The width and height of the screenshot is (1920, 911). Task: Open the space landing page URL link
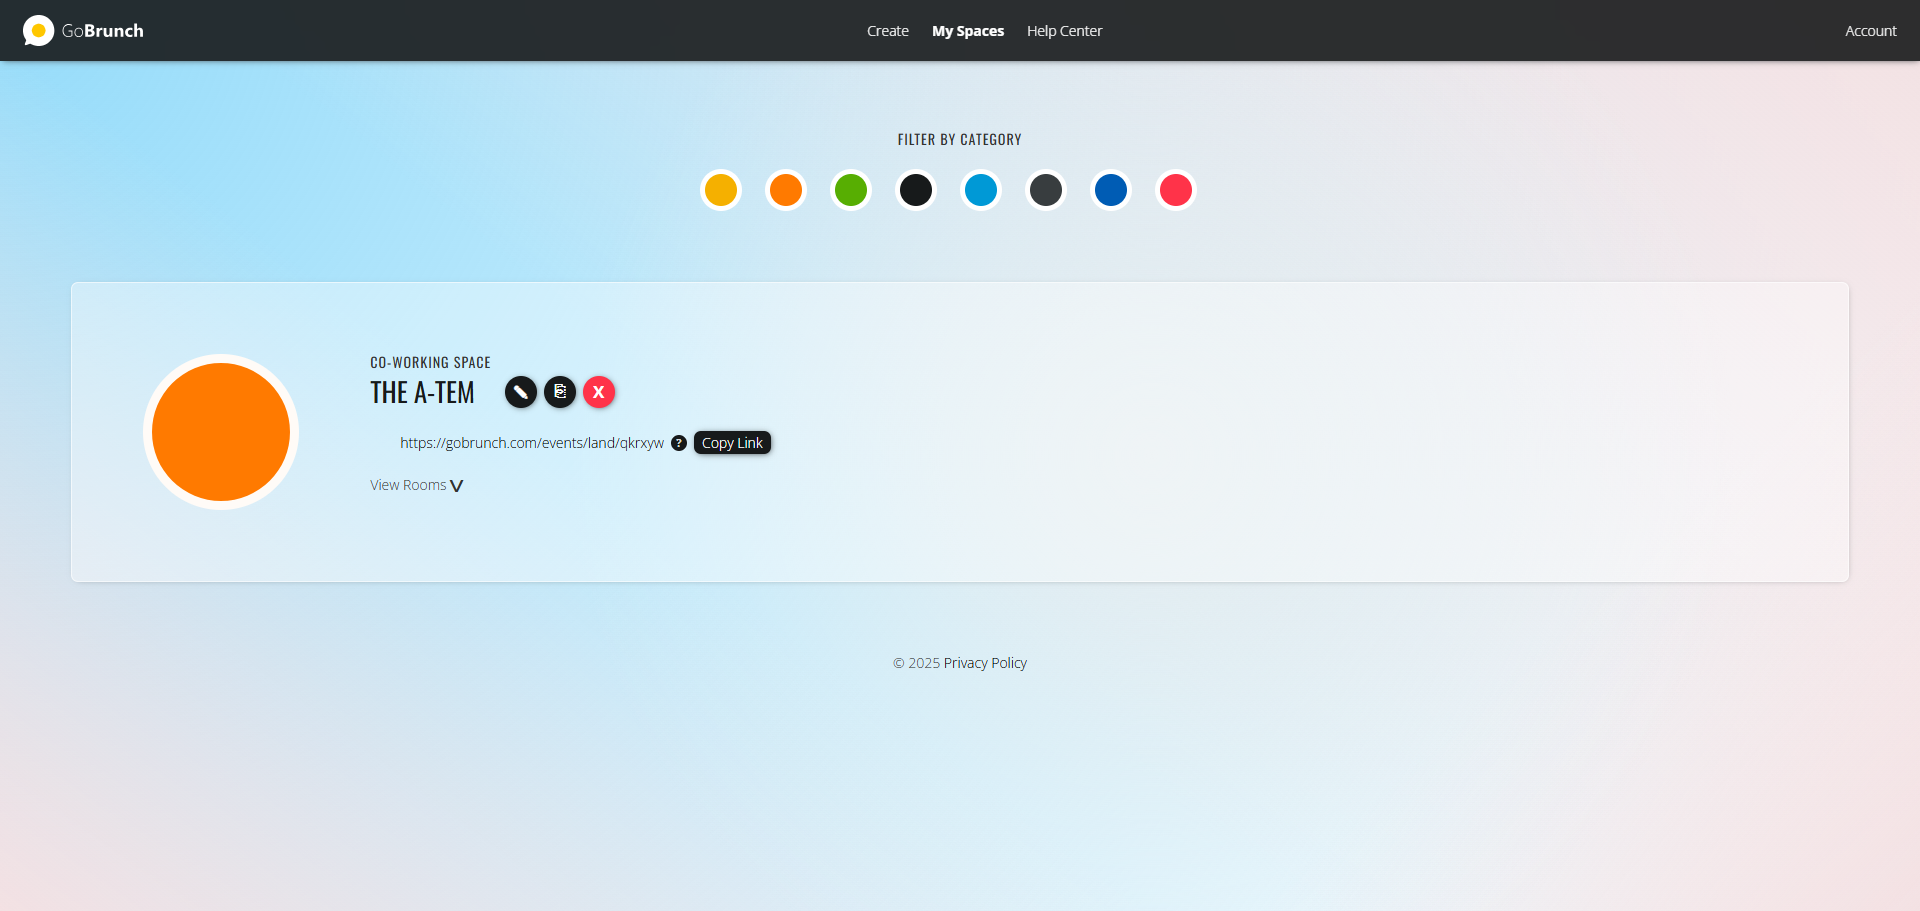531,443
